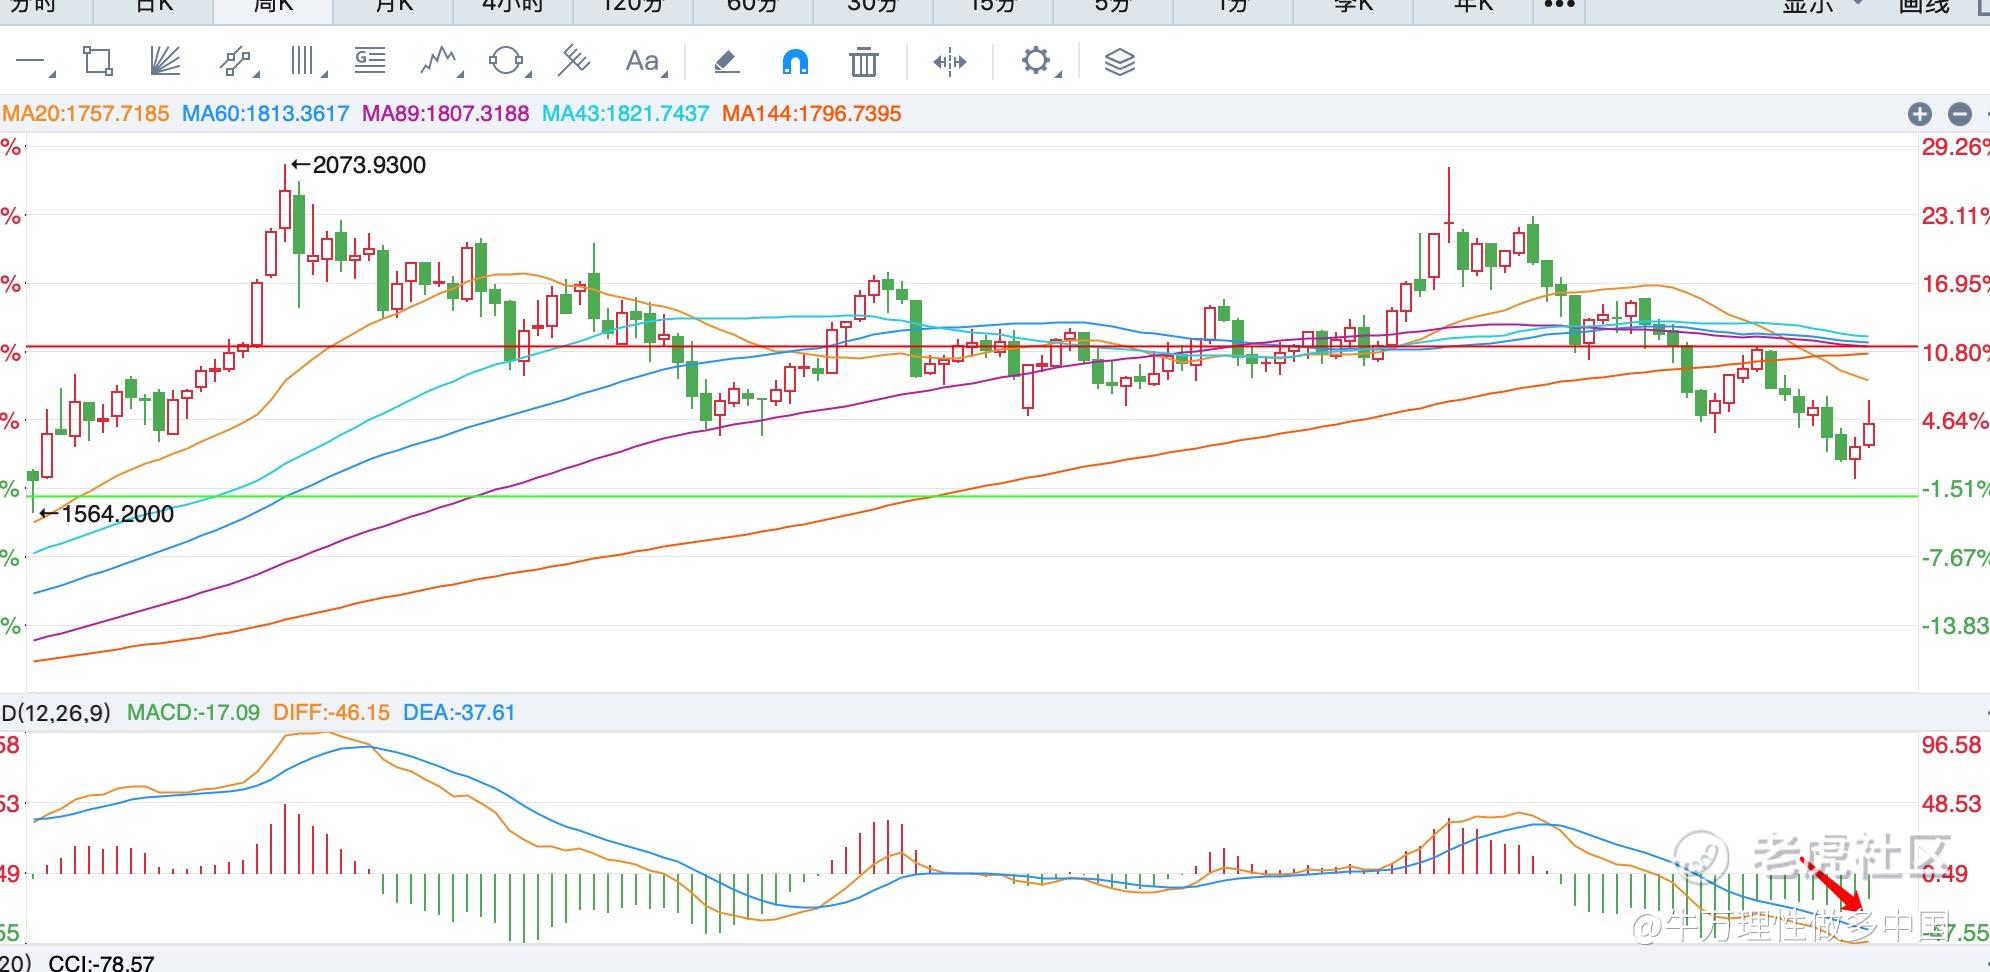
Task: Expand the line tool submenu arrow
Action: click(x=51, y=73)
